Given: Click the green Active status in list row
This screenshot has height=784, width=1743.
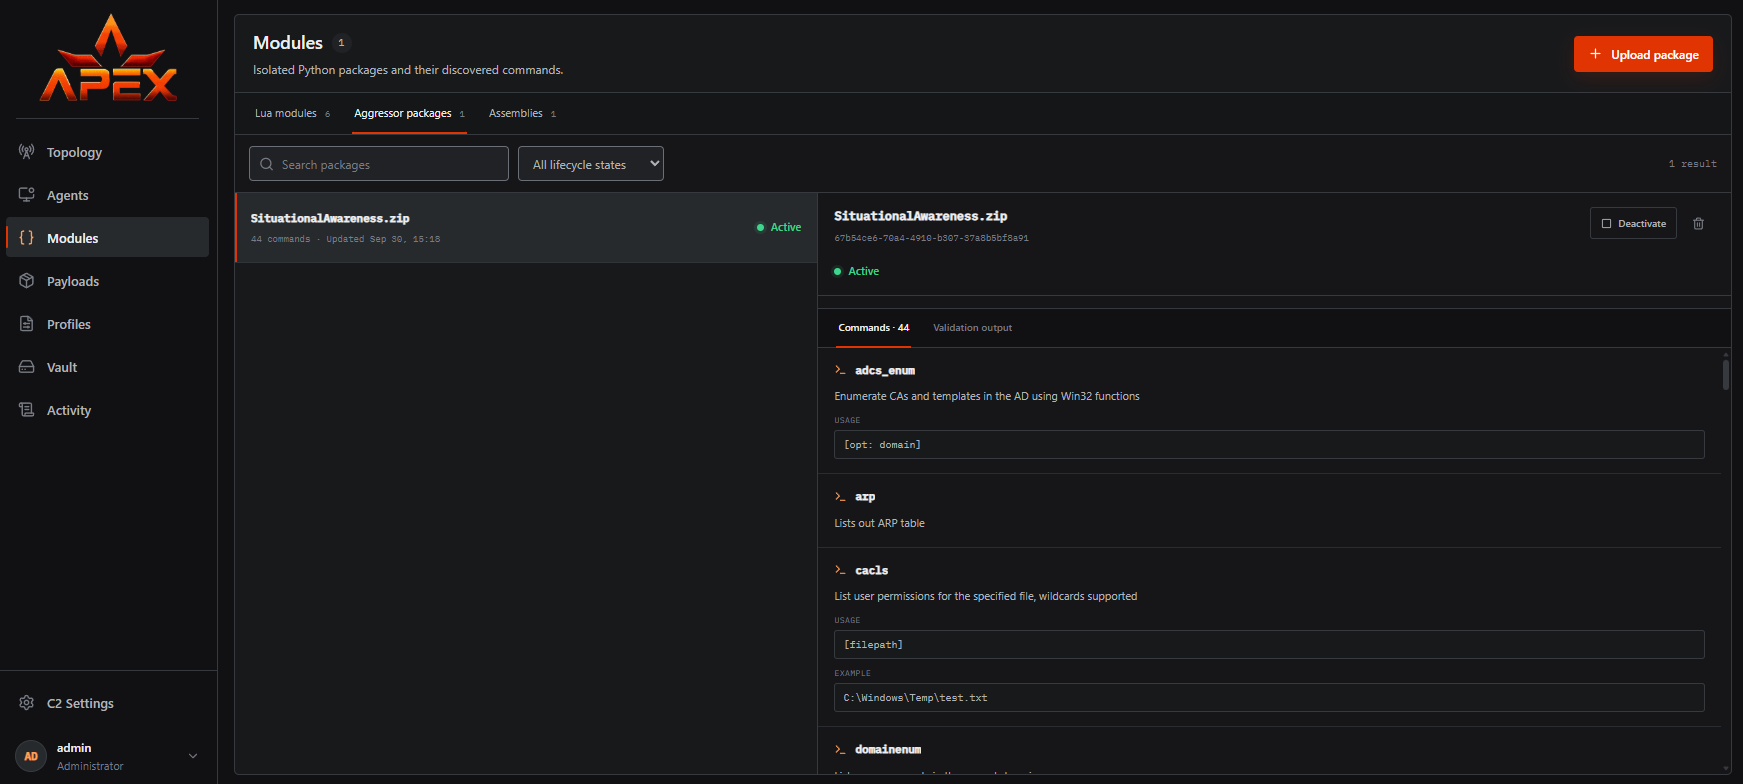Looking at the screenshot, I should click(779, 227).
